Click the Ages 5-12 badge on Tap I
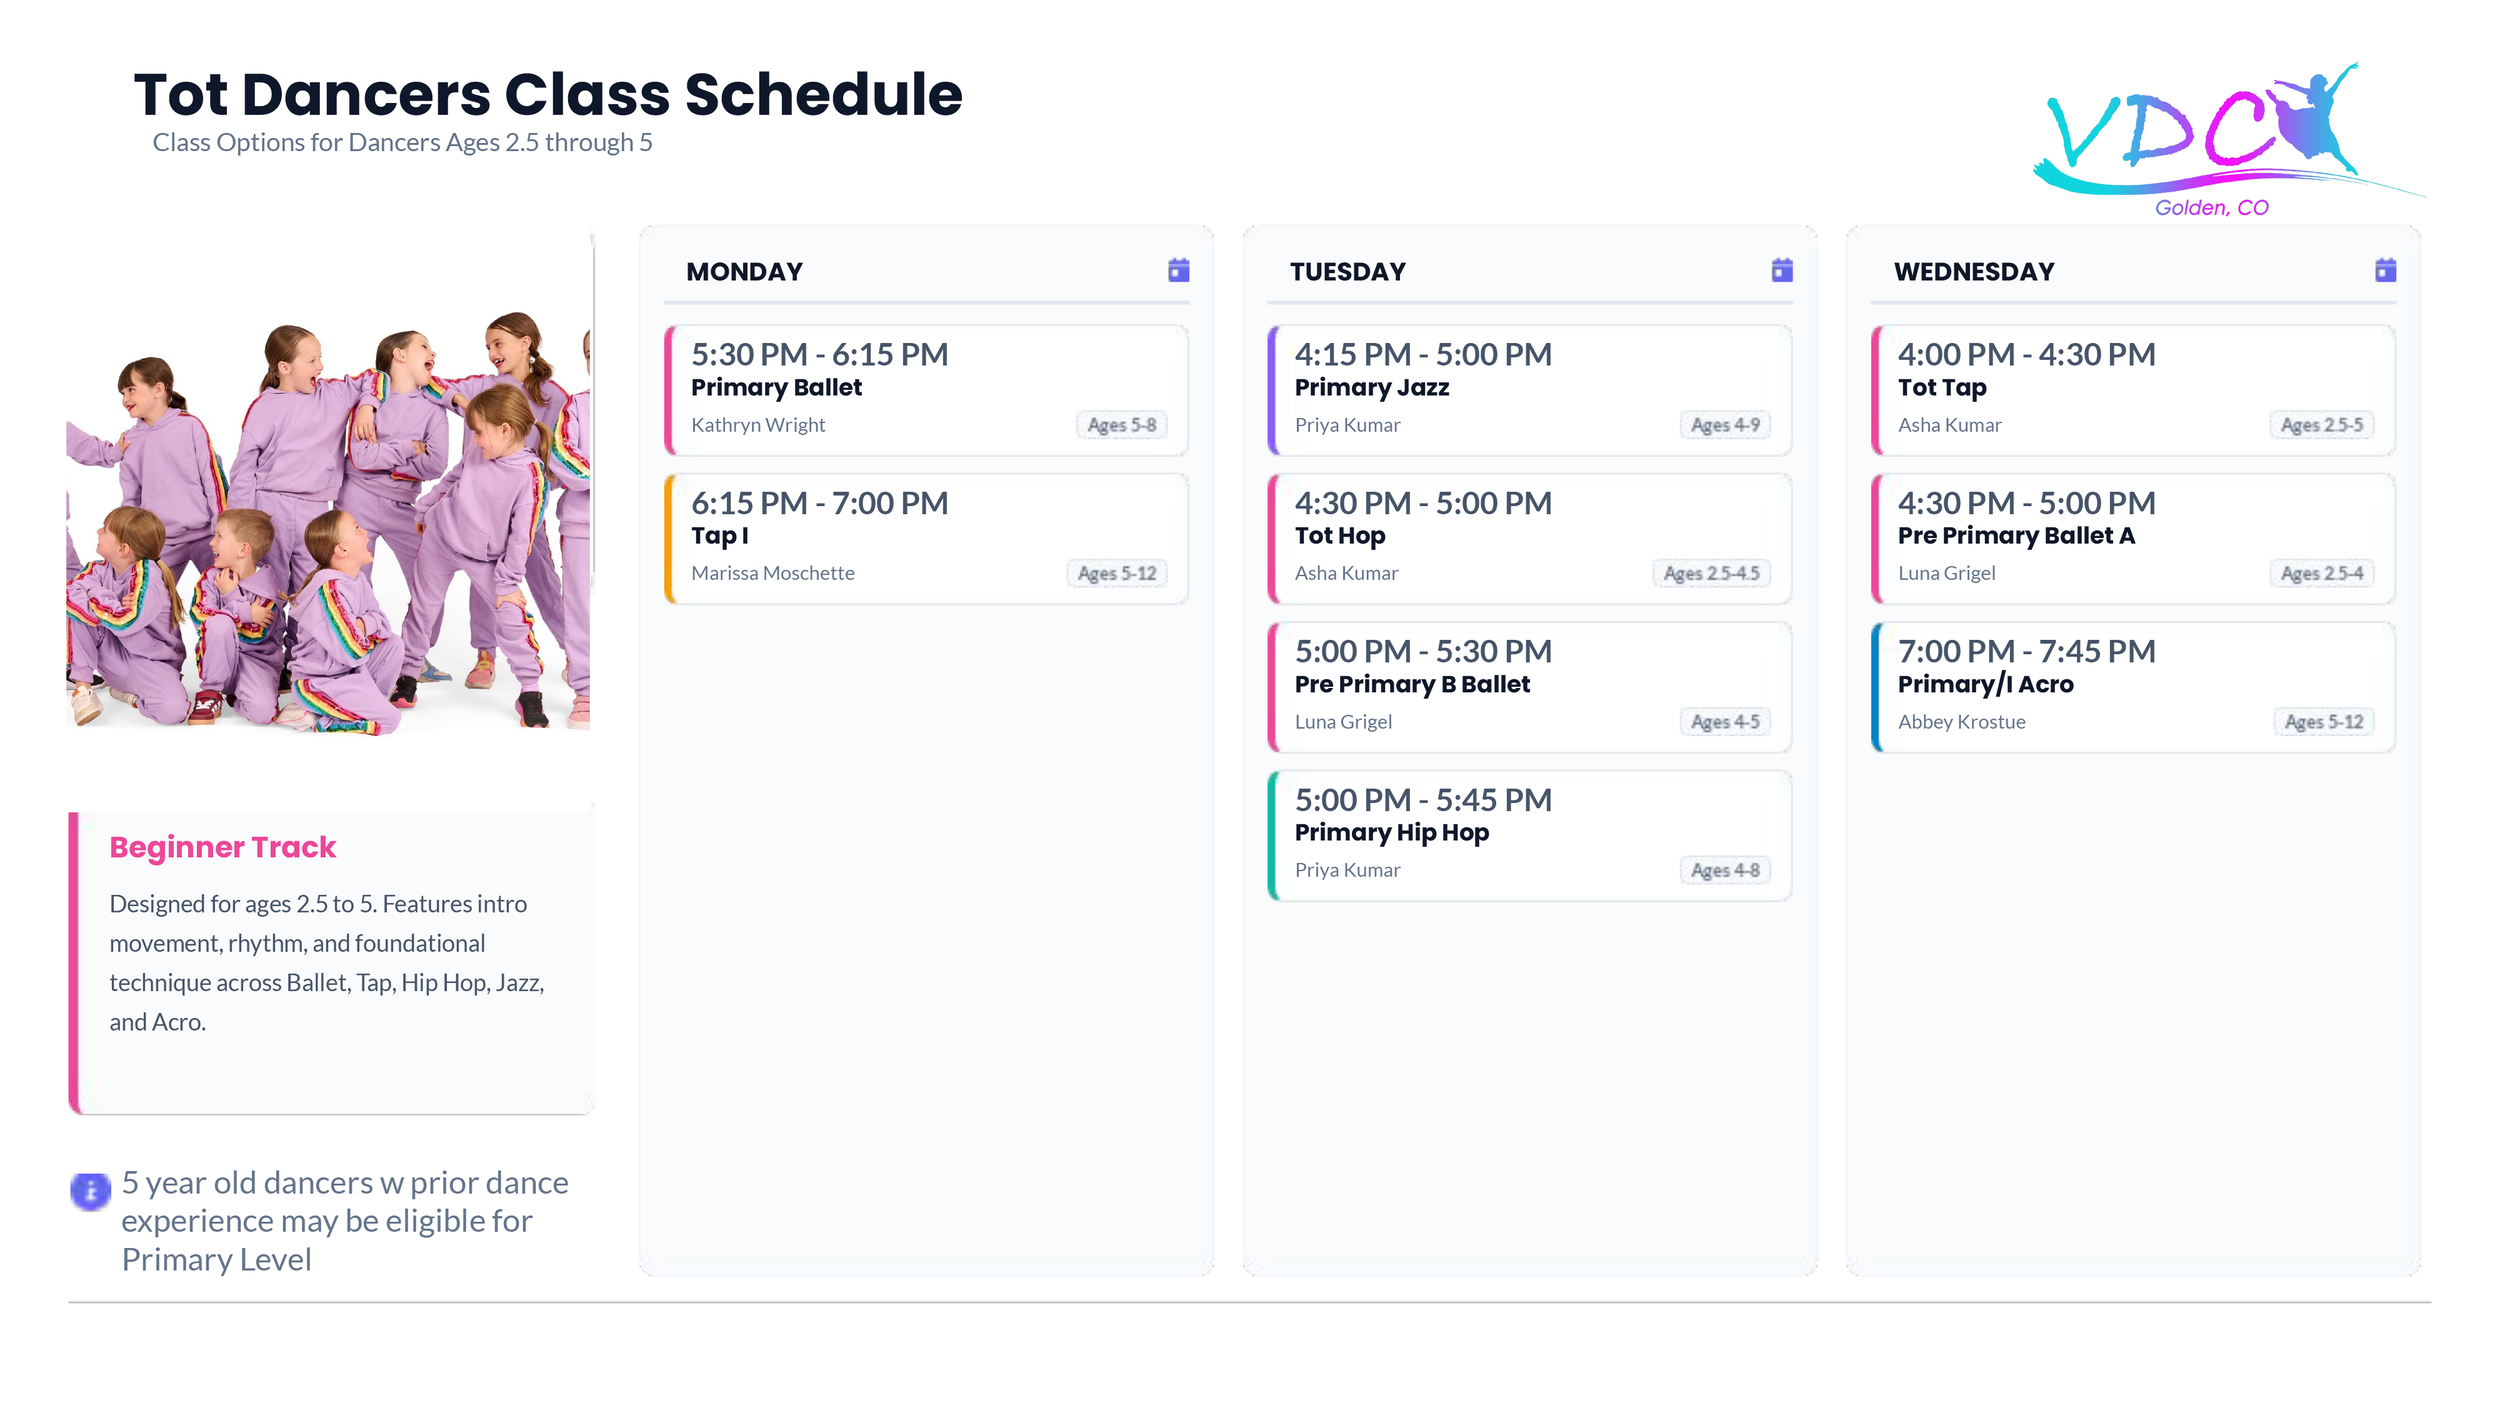 coord(1117,573)
